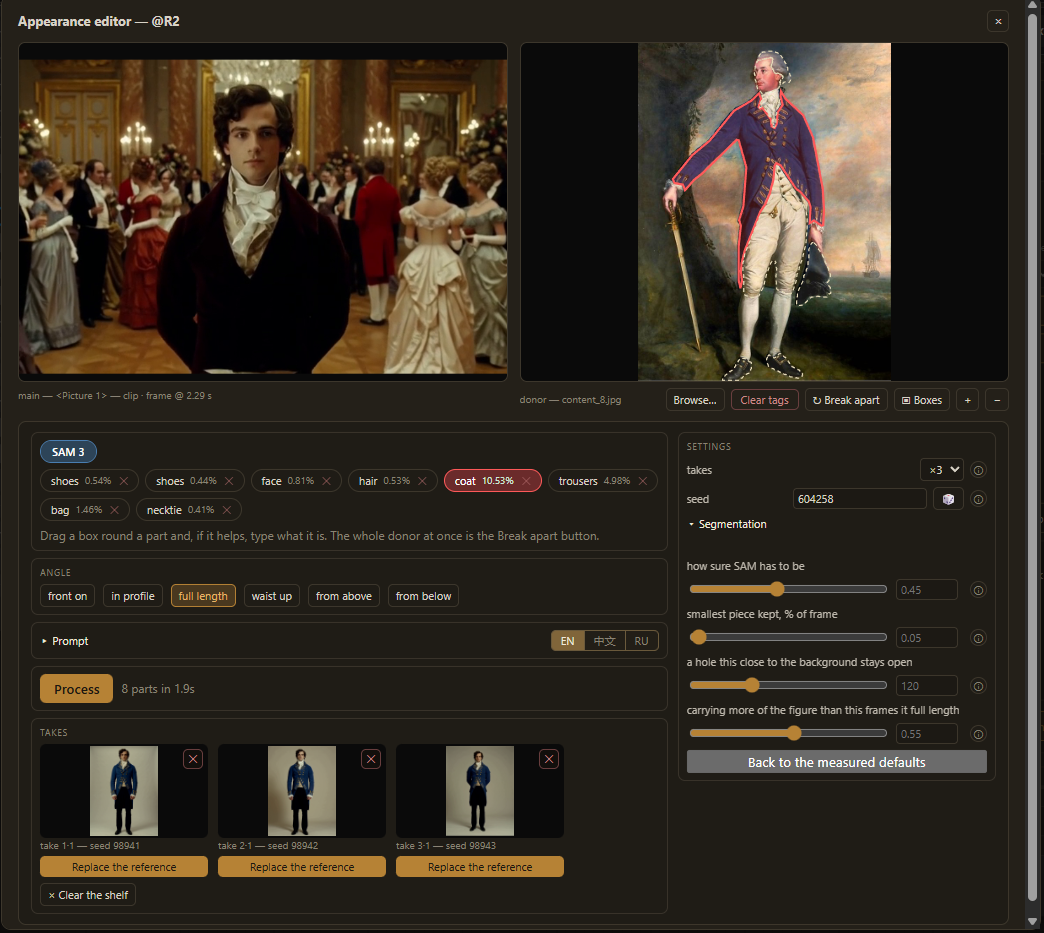
Task: Click the donor painting image
Action: point(764,212)
